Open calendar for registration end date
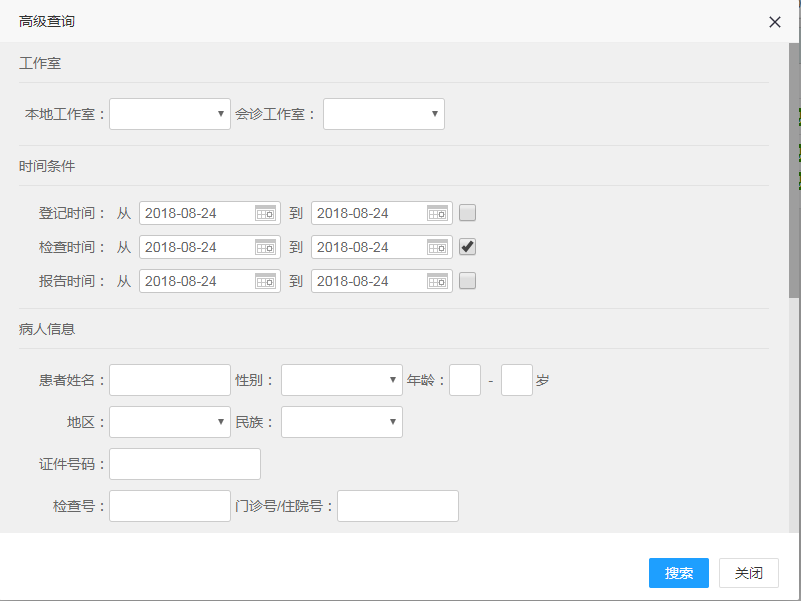The image size is (801, 601). tap(437, 213)
